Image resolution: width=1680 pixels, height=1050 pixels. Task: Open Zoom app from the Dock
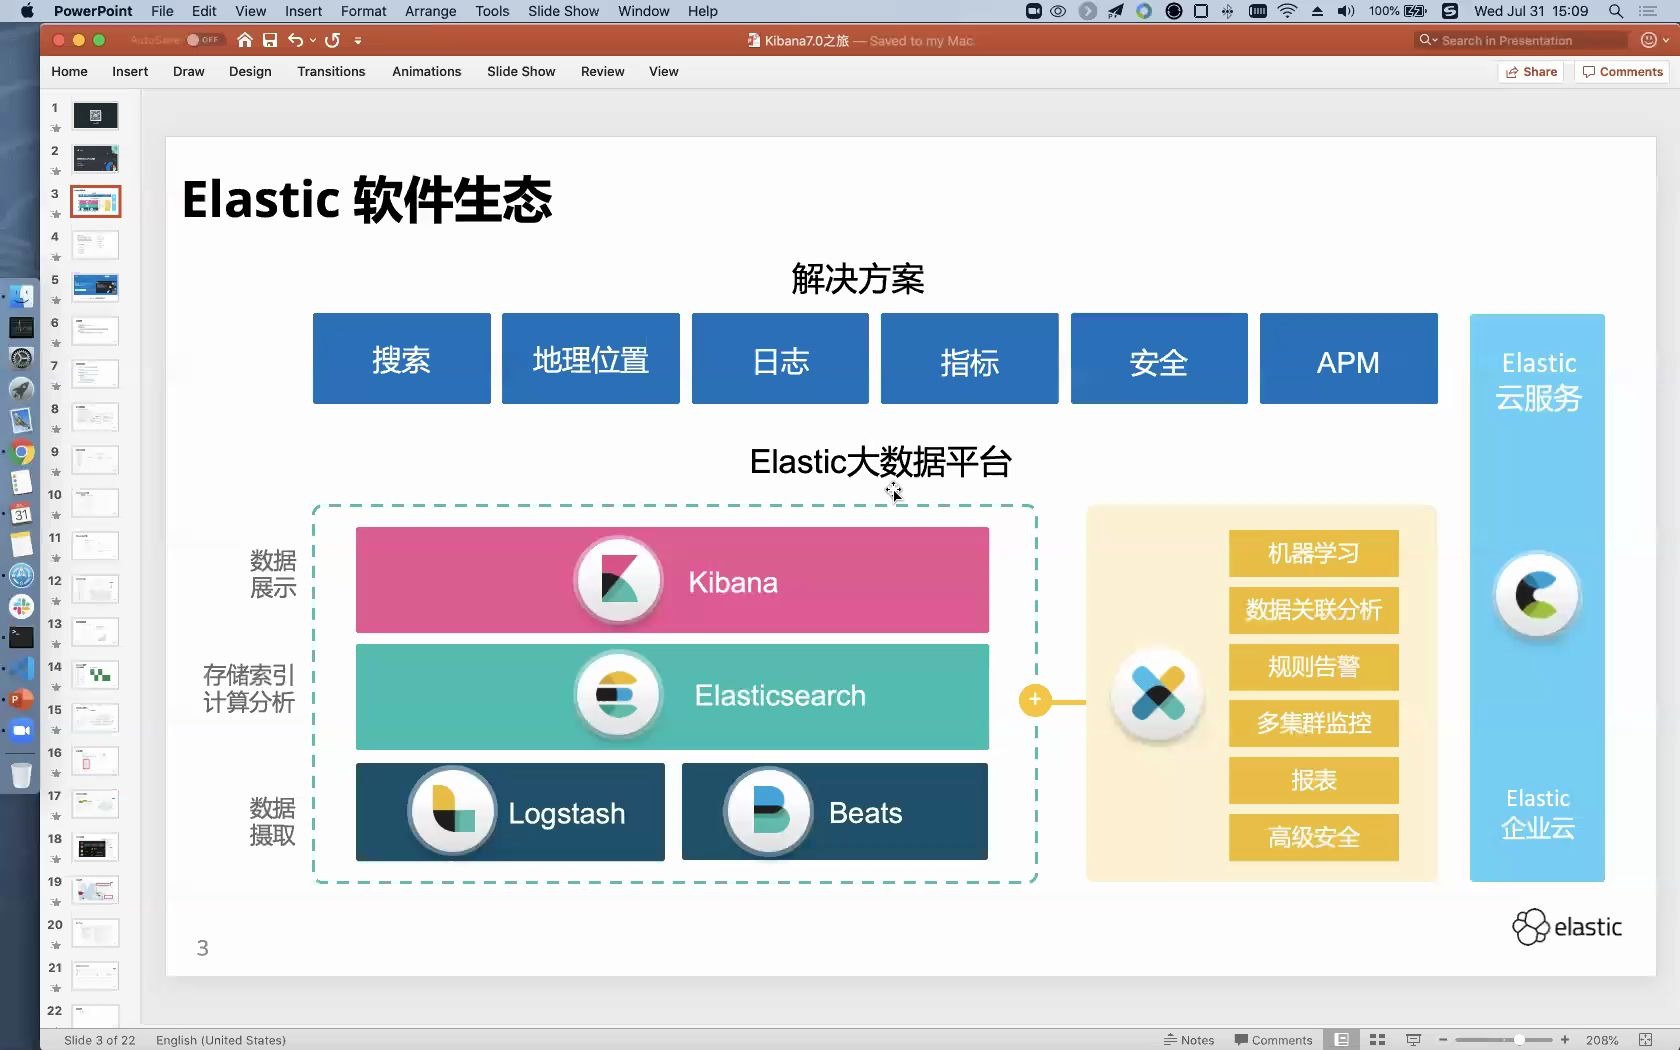[21, 731]
